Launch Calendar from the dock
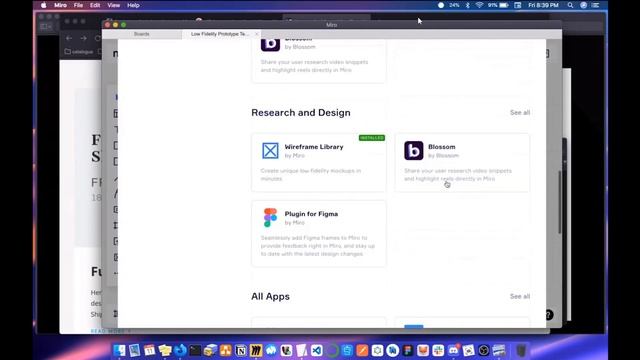 coord(150,350)
